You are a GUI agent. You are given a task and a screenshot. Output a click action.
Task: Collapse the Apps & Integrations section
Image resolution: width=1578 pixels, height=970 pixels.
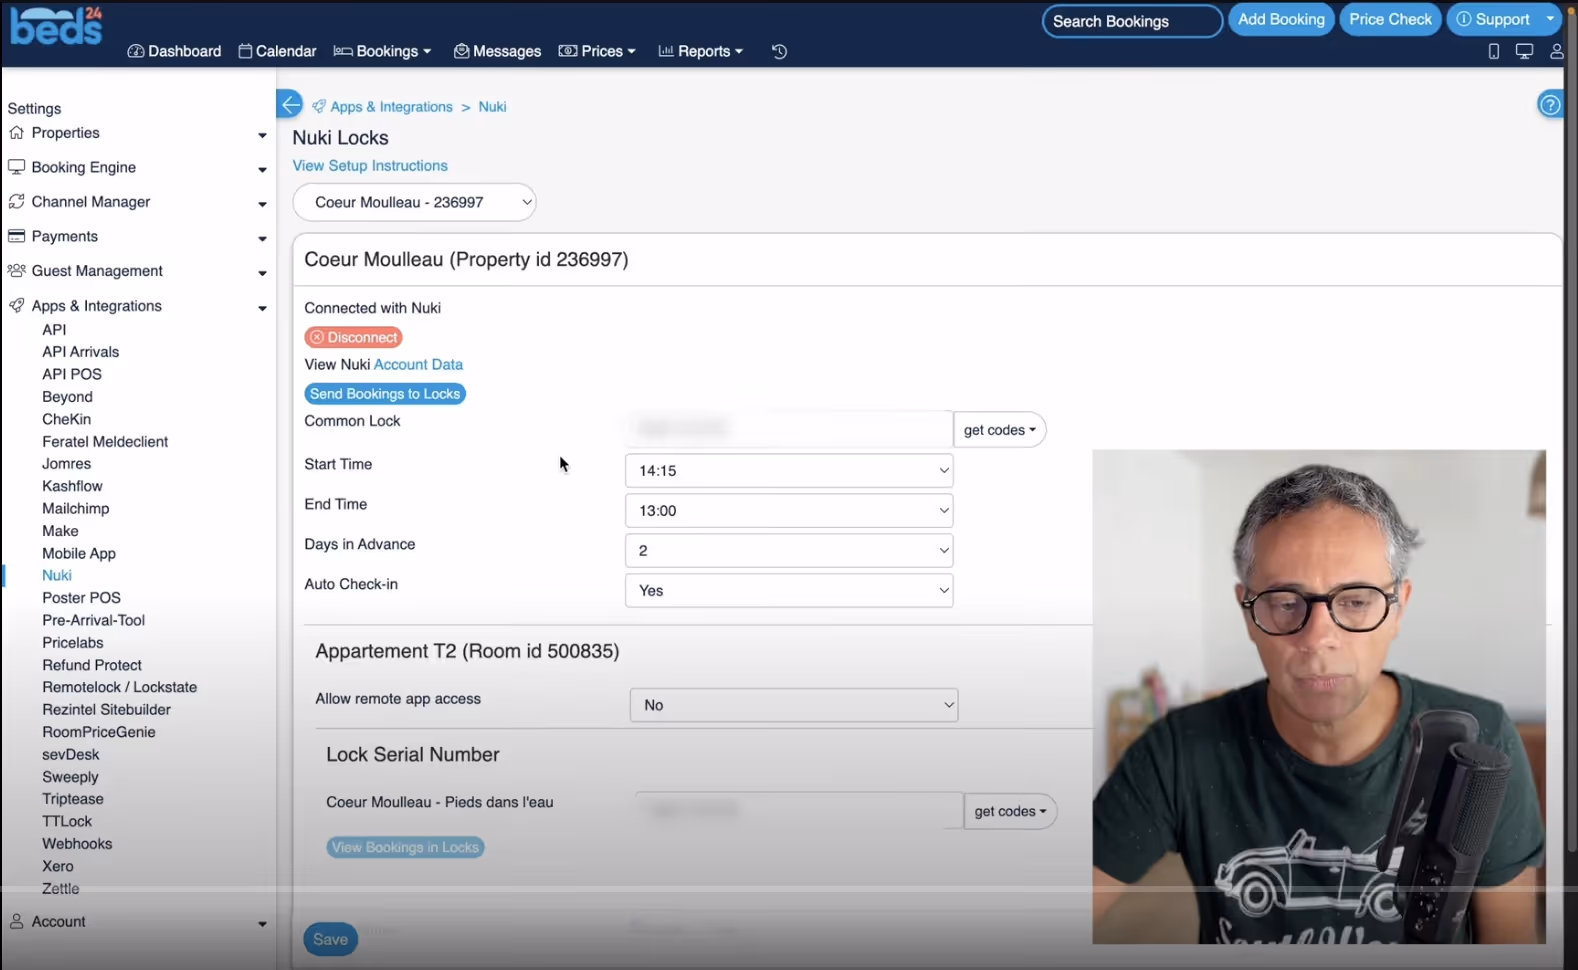tap(137, 306)
